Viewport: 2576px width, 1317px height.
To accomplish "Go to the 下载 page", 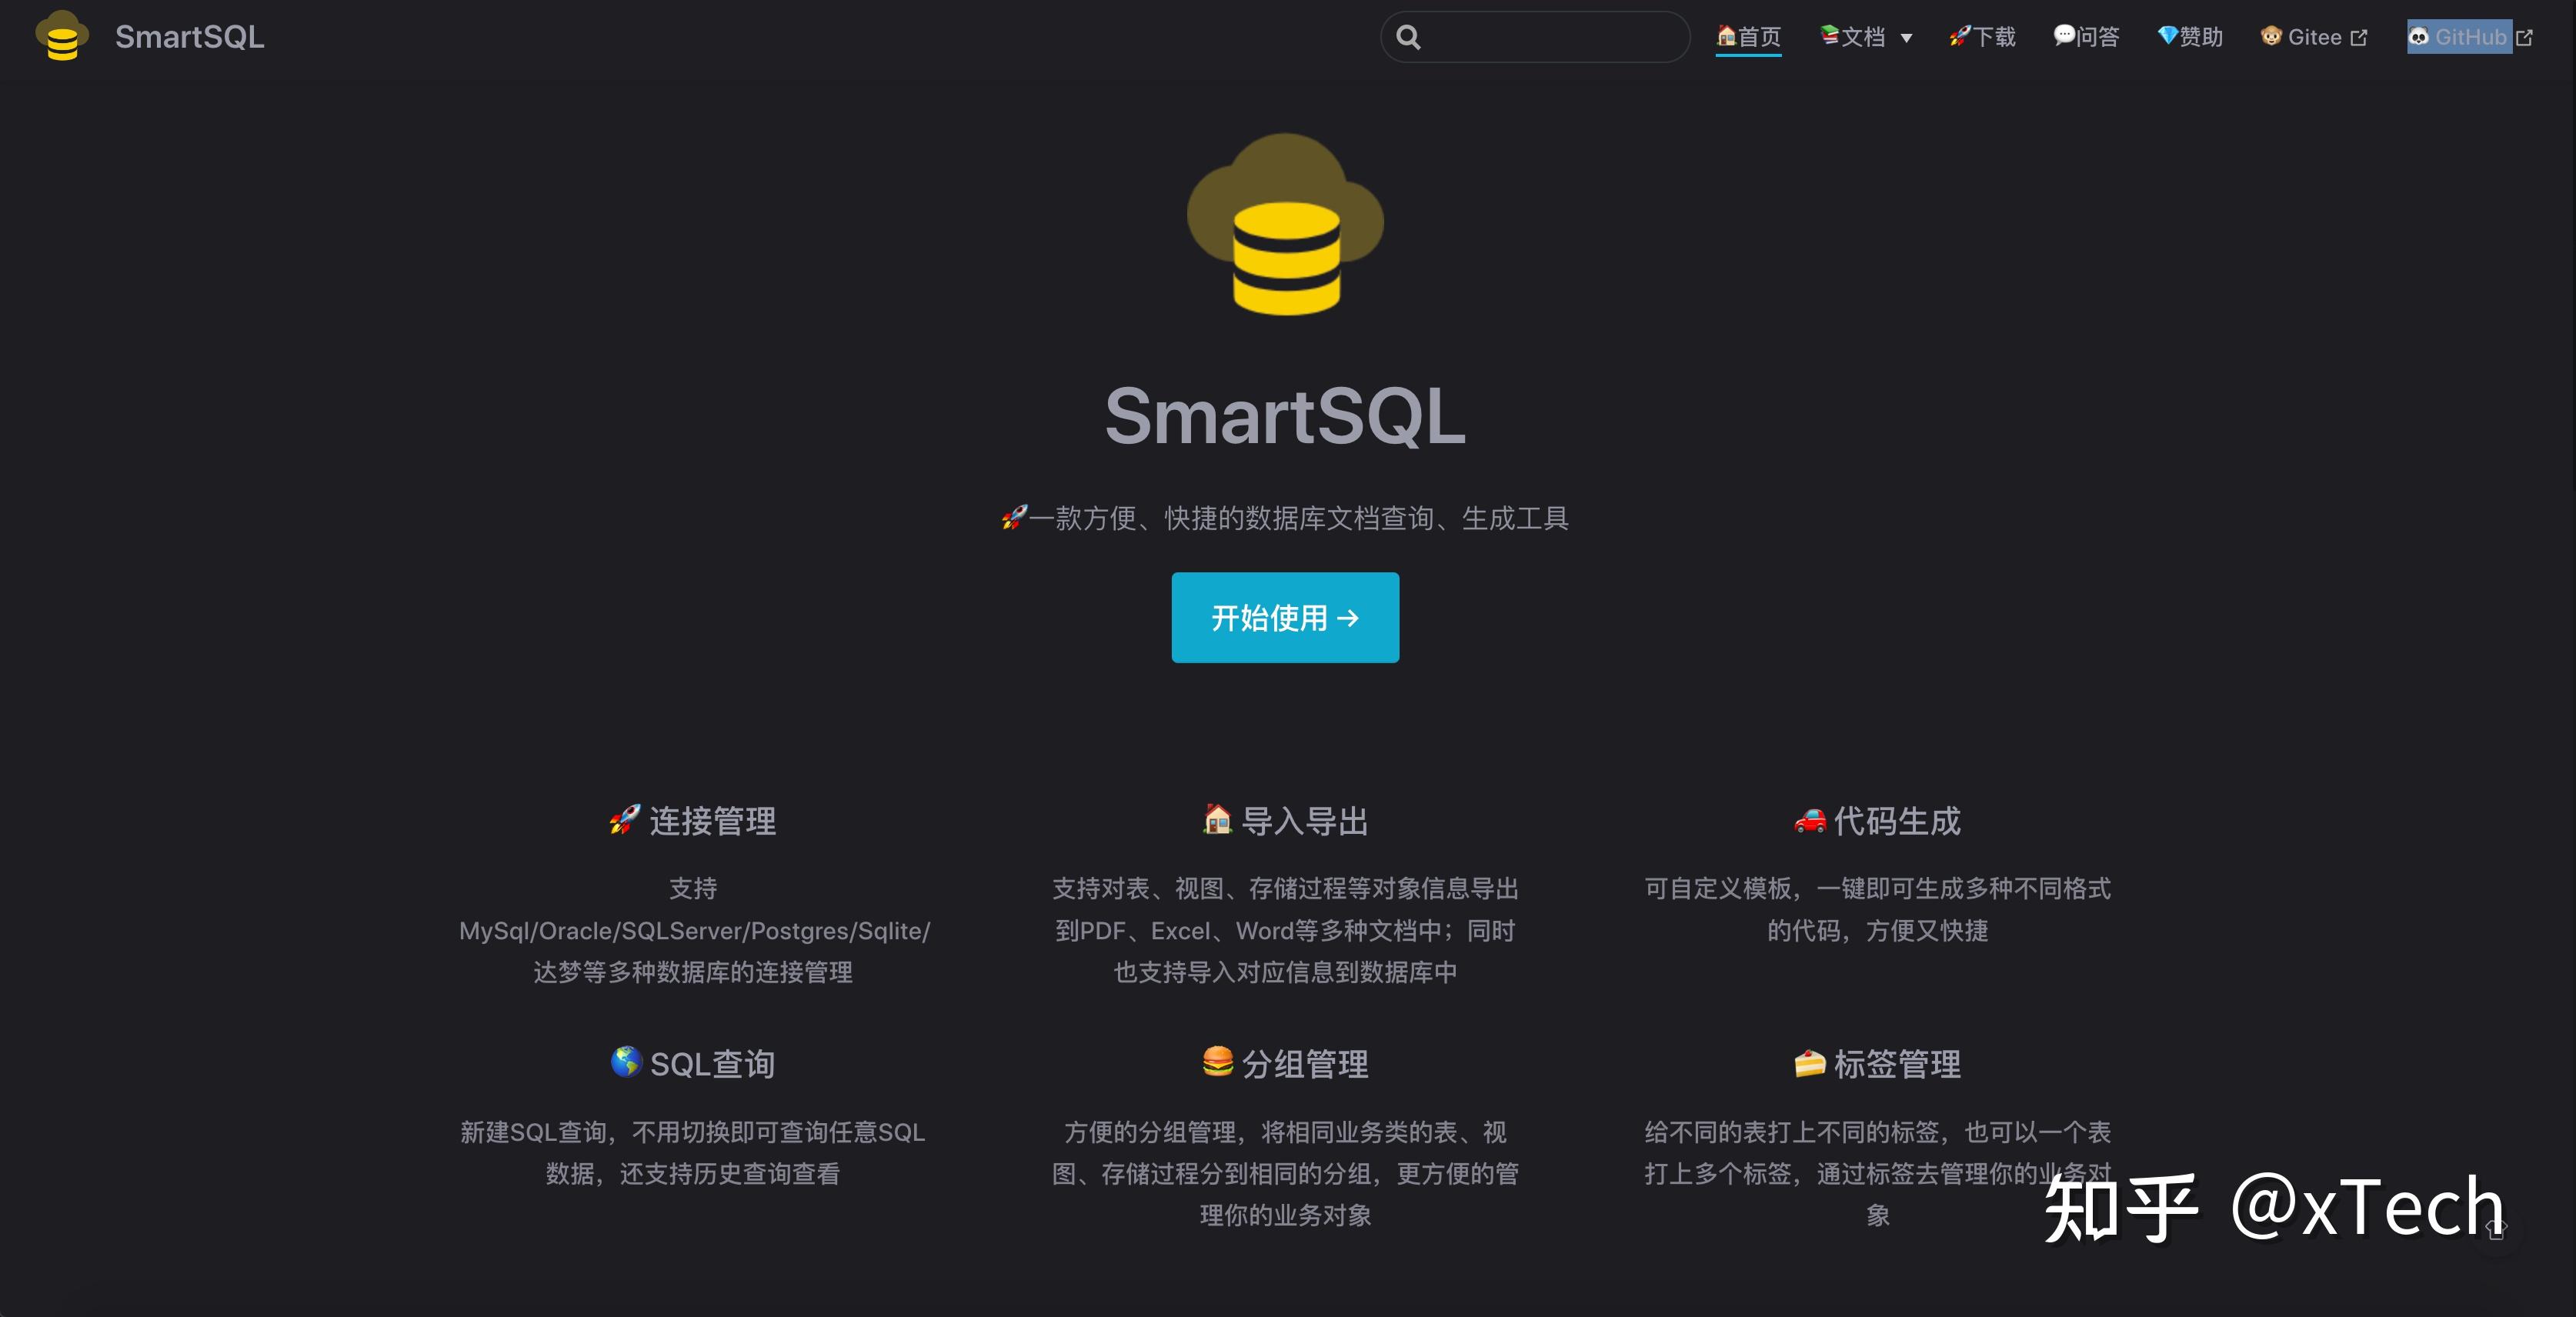I will pos(1982,37).
